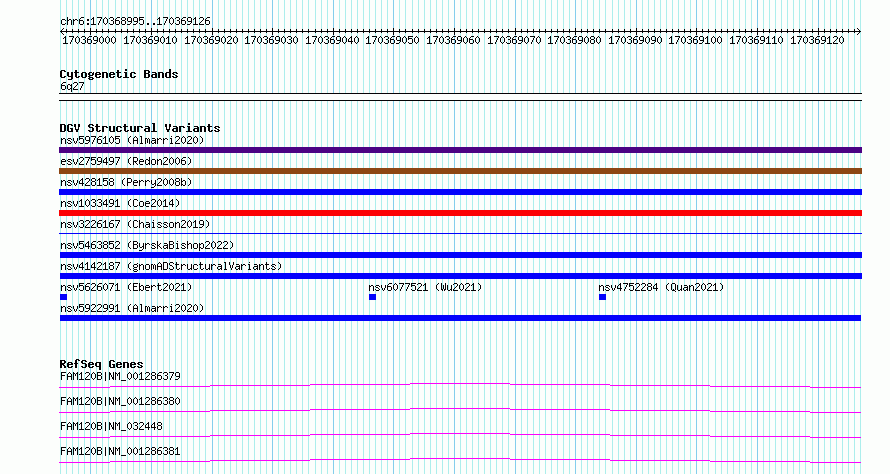Click the DGV Structural Variants heading

(140, 128)
